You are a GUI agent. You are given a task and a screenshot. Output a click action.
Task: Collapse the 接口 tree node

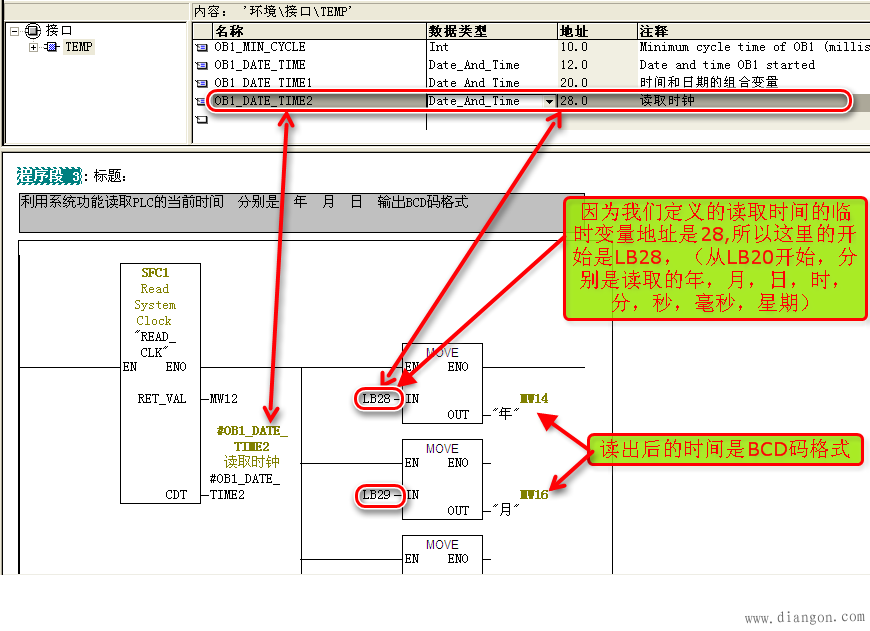tap(15, 31)
